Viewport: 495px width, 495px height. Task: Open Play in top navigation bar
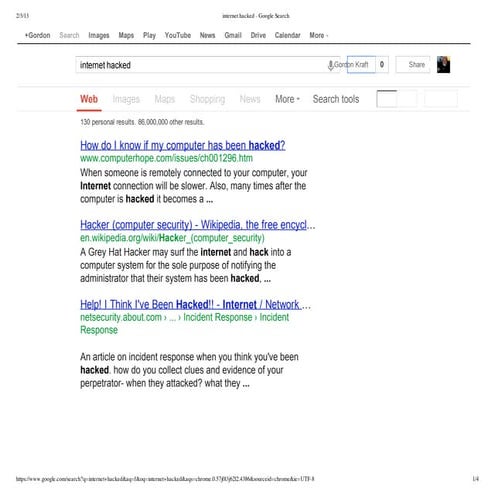point(149,35)
